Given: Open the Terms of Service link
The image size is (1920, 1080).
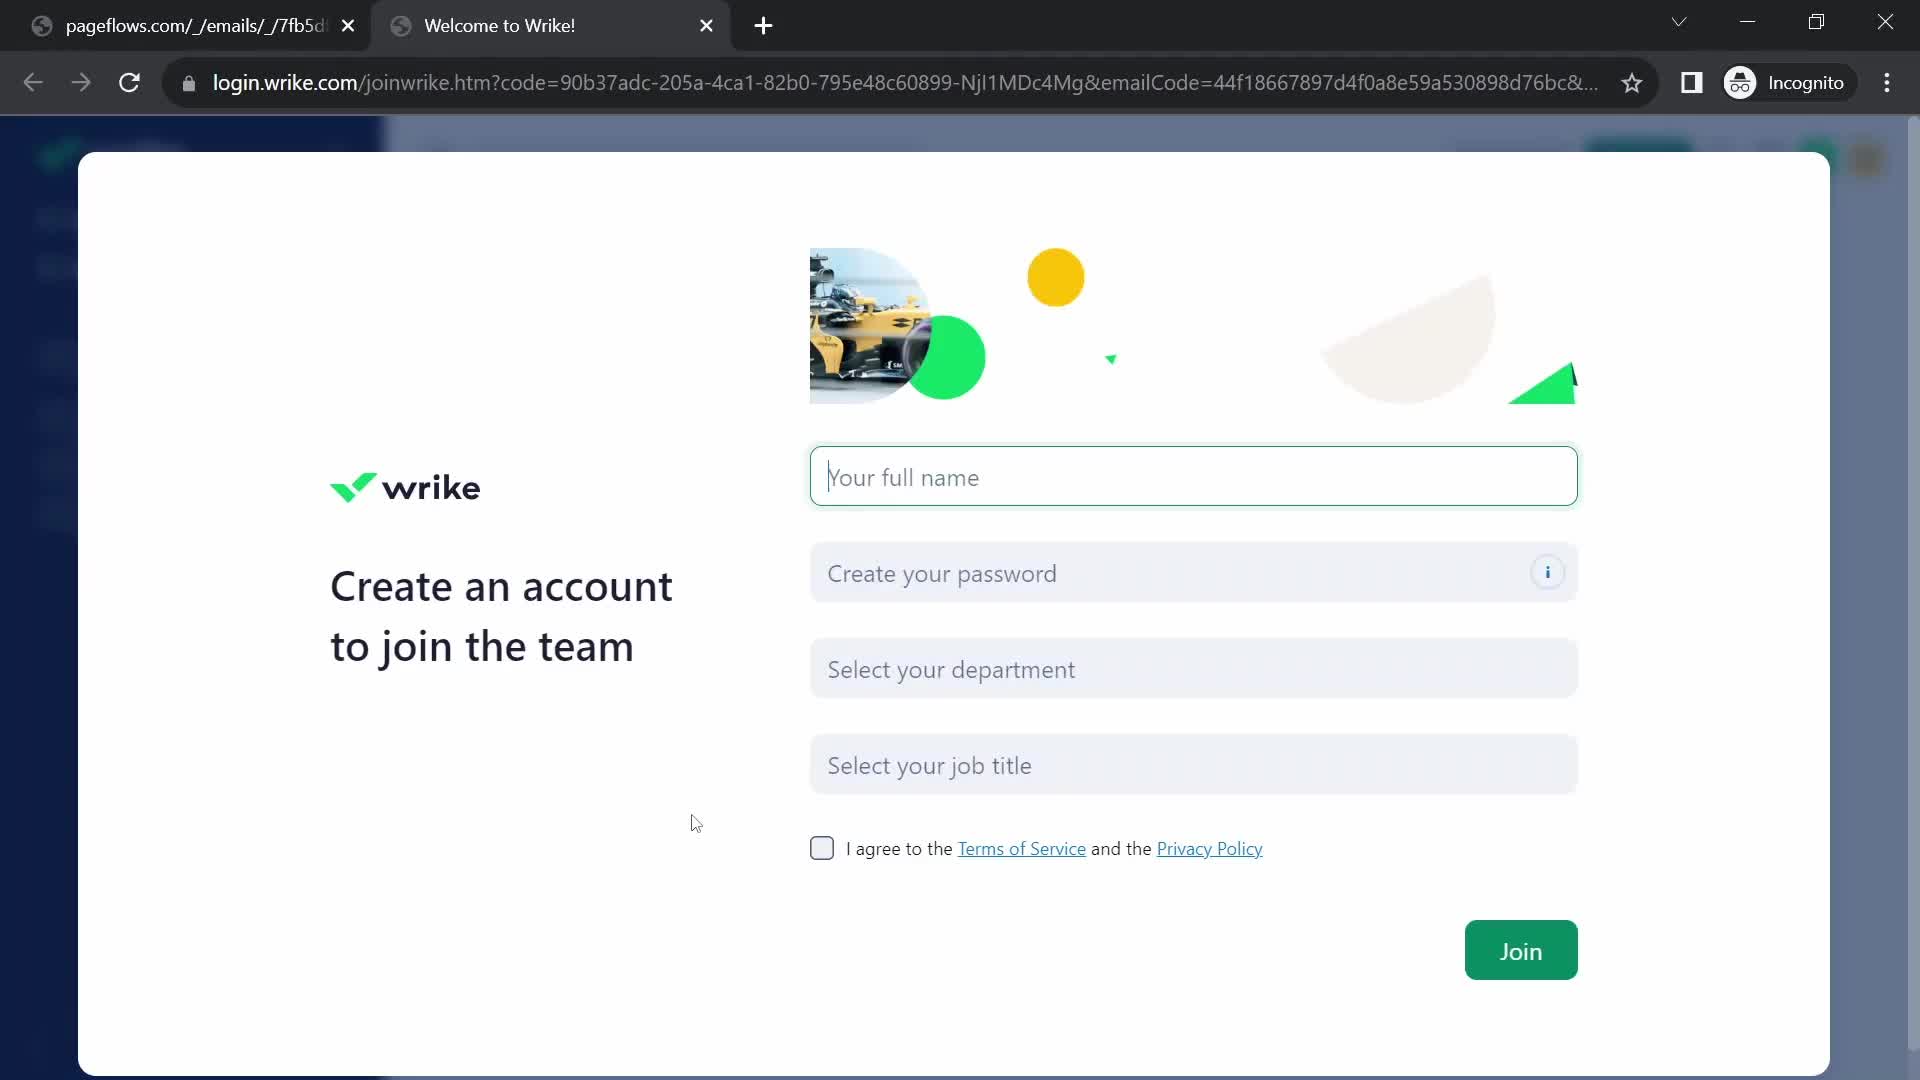Looking at the screenshot, I should point(1021,849).
